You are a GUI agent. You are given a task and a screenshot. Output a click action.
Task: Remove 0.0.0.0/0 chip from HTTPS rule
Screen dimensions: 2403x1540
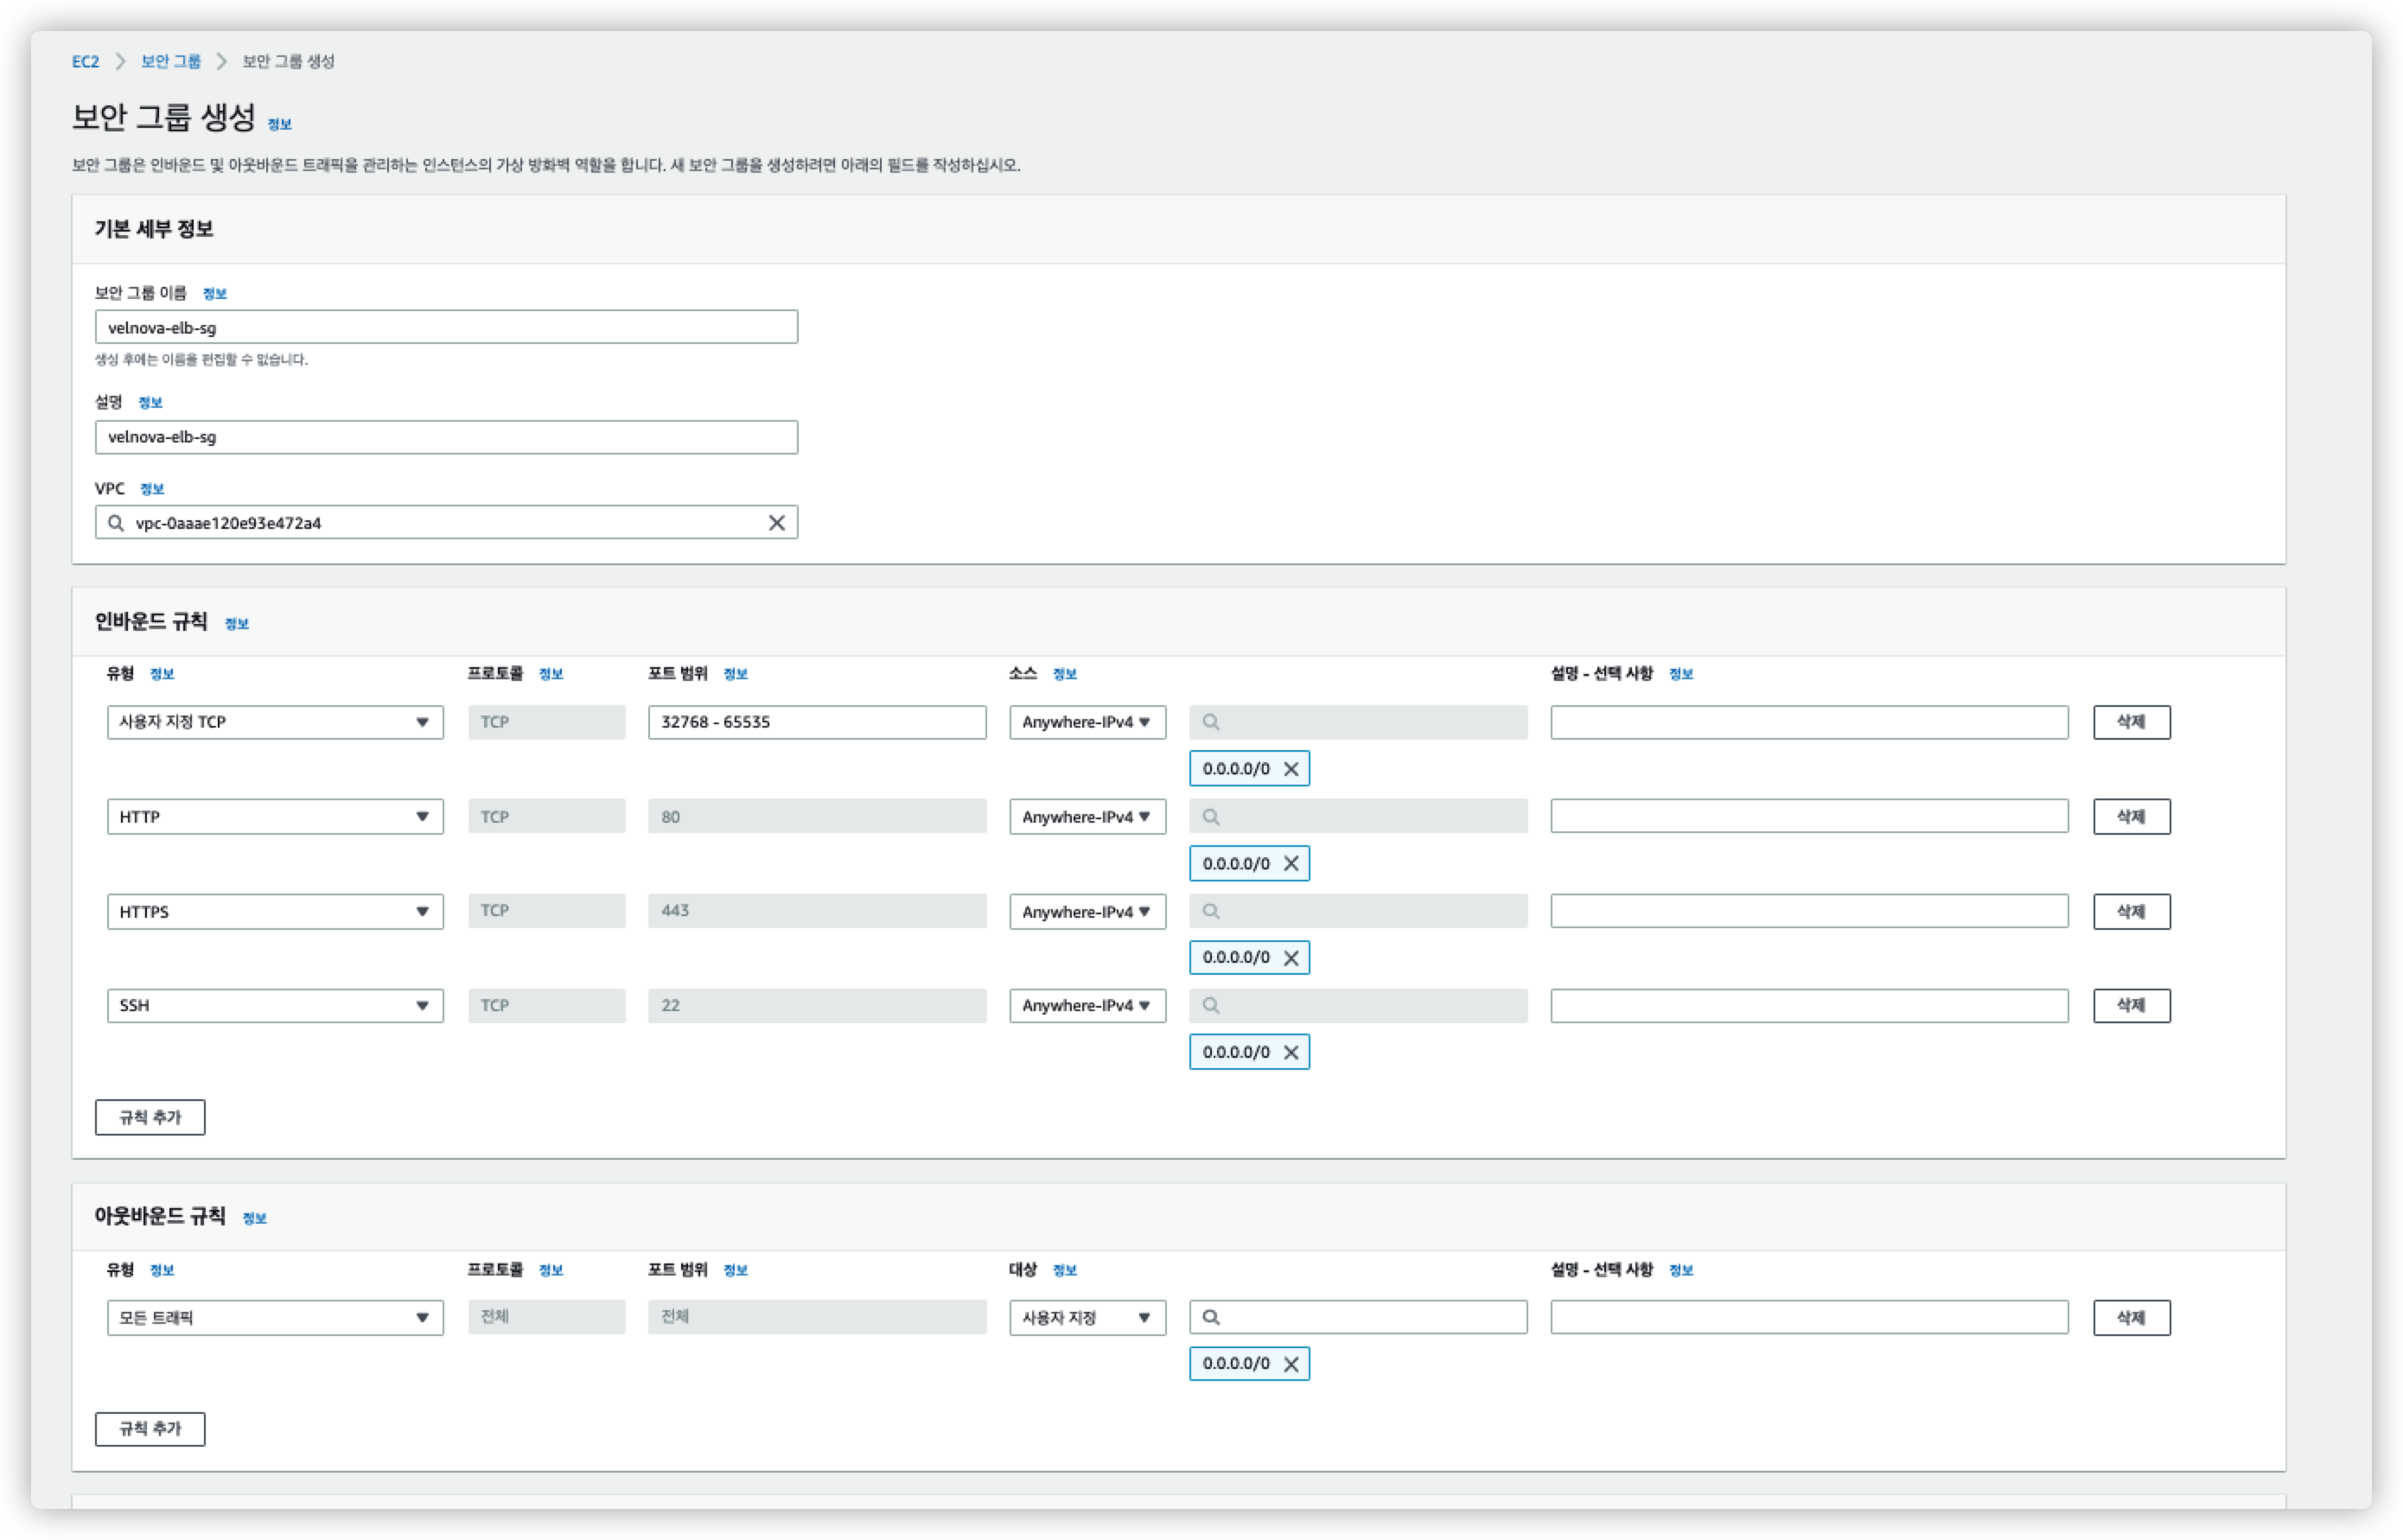(1291, 958)
